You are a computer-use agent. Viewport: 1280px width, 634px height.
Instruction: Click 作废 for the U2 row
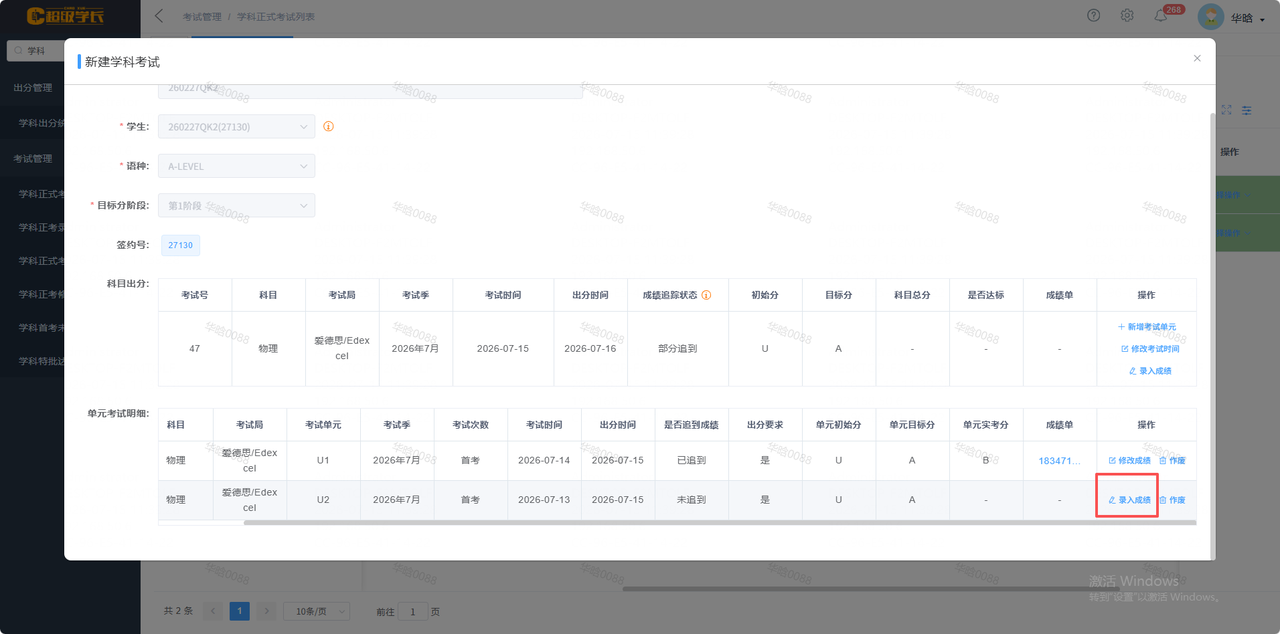pyautogui.click(x=1172, y=500)
